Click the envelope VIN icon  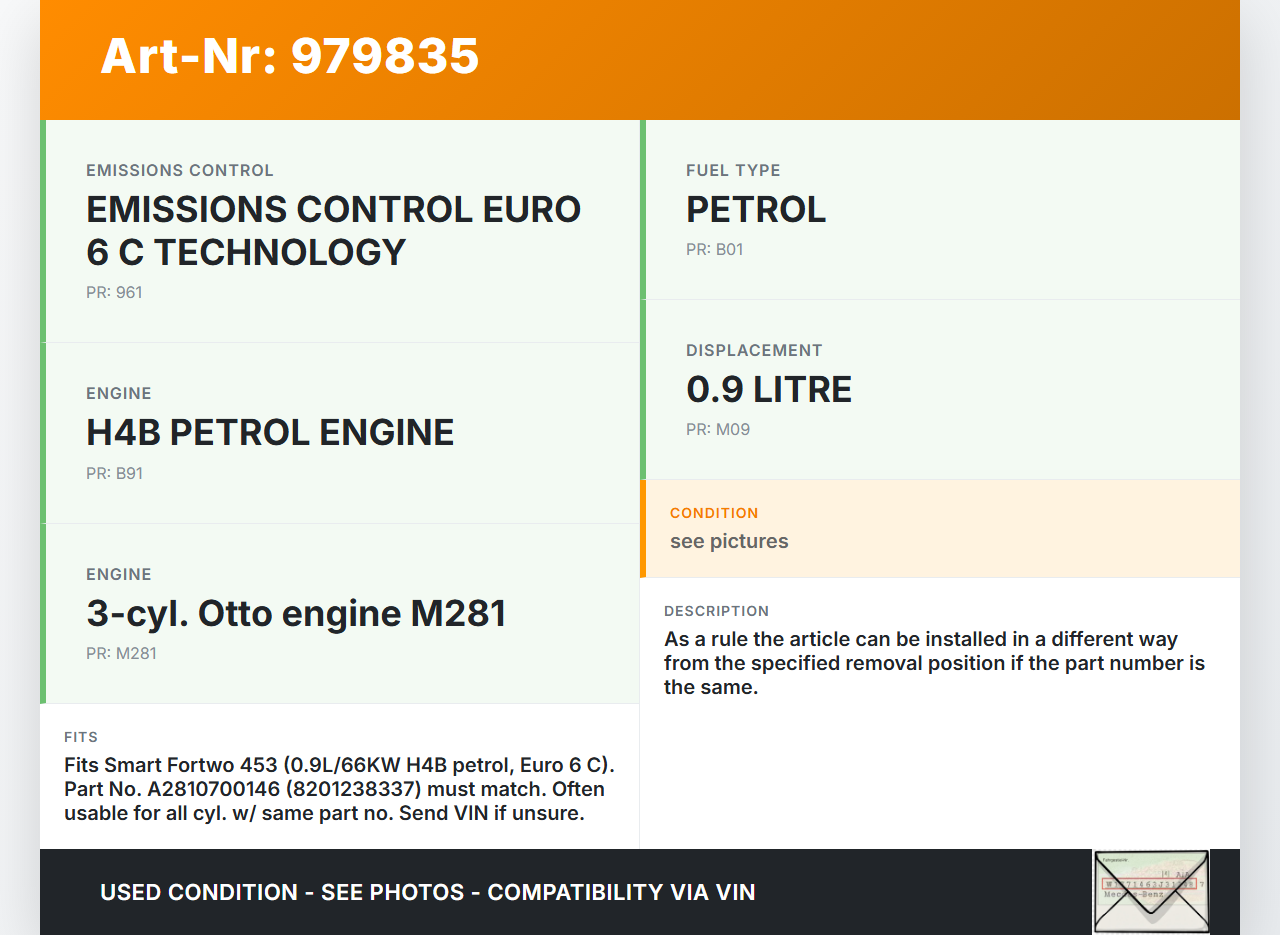click(1151, 891)
